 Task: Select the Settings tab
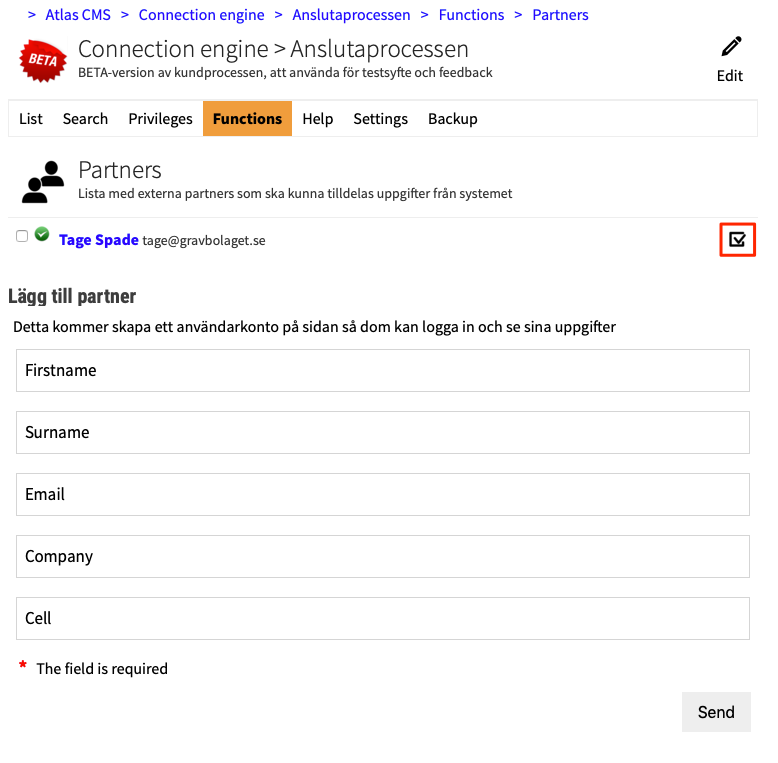click(x=380, y=119)
